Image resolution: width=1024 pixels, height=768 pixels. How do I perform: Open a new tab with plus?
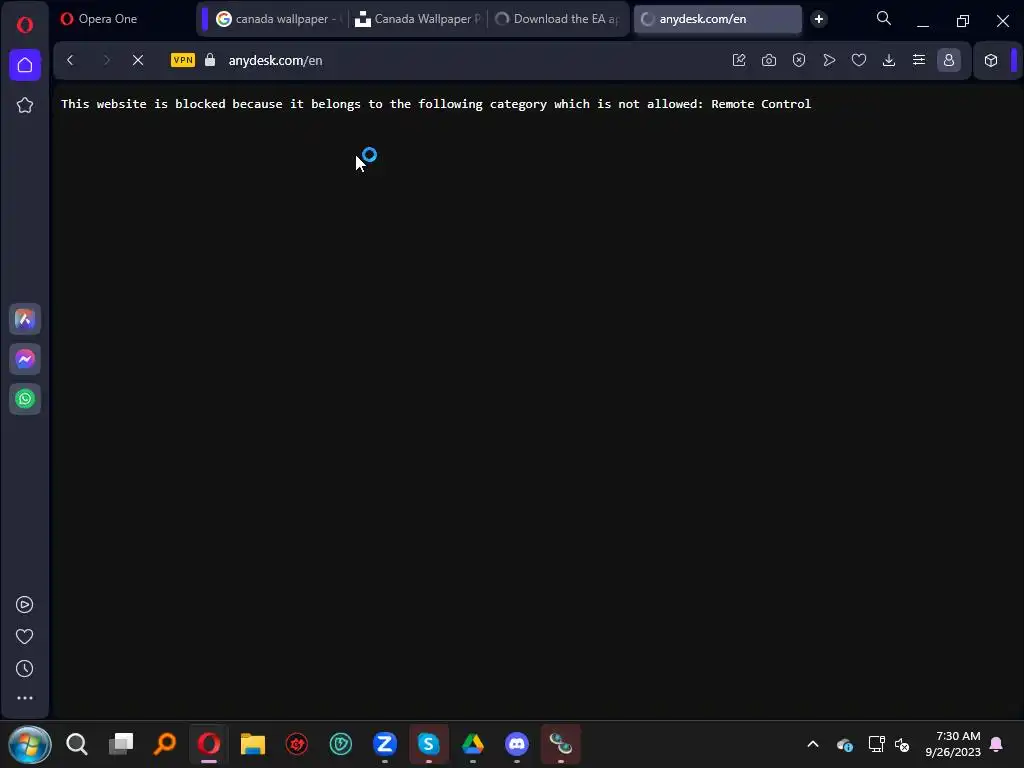818,19
